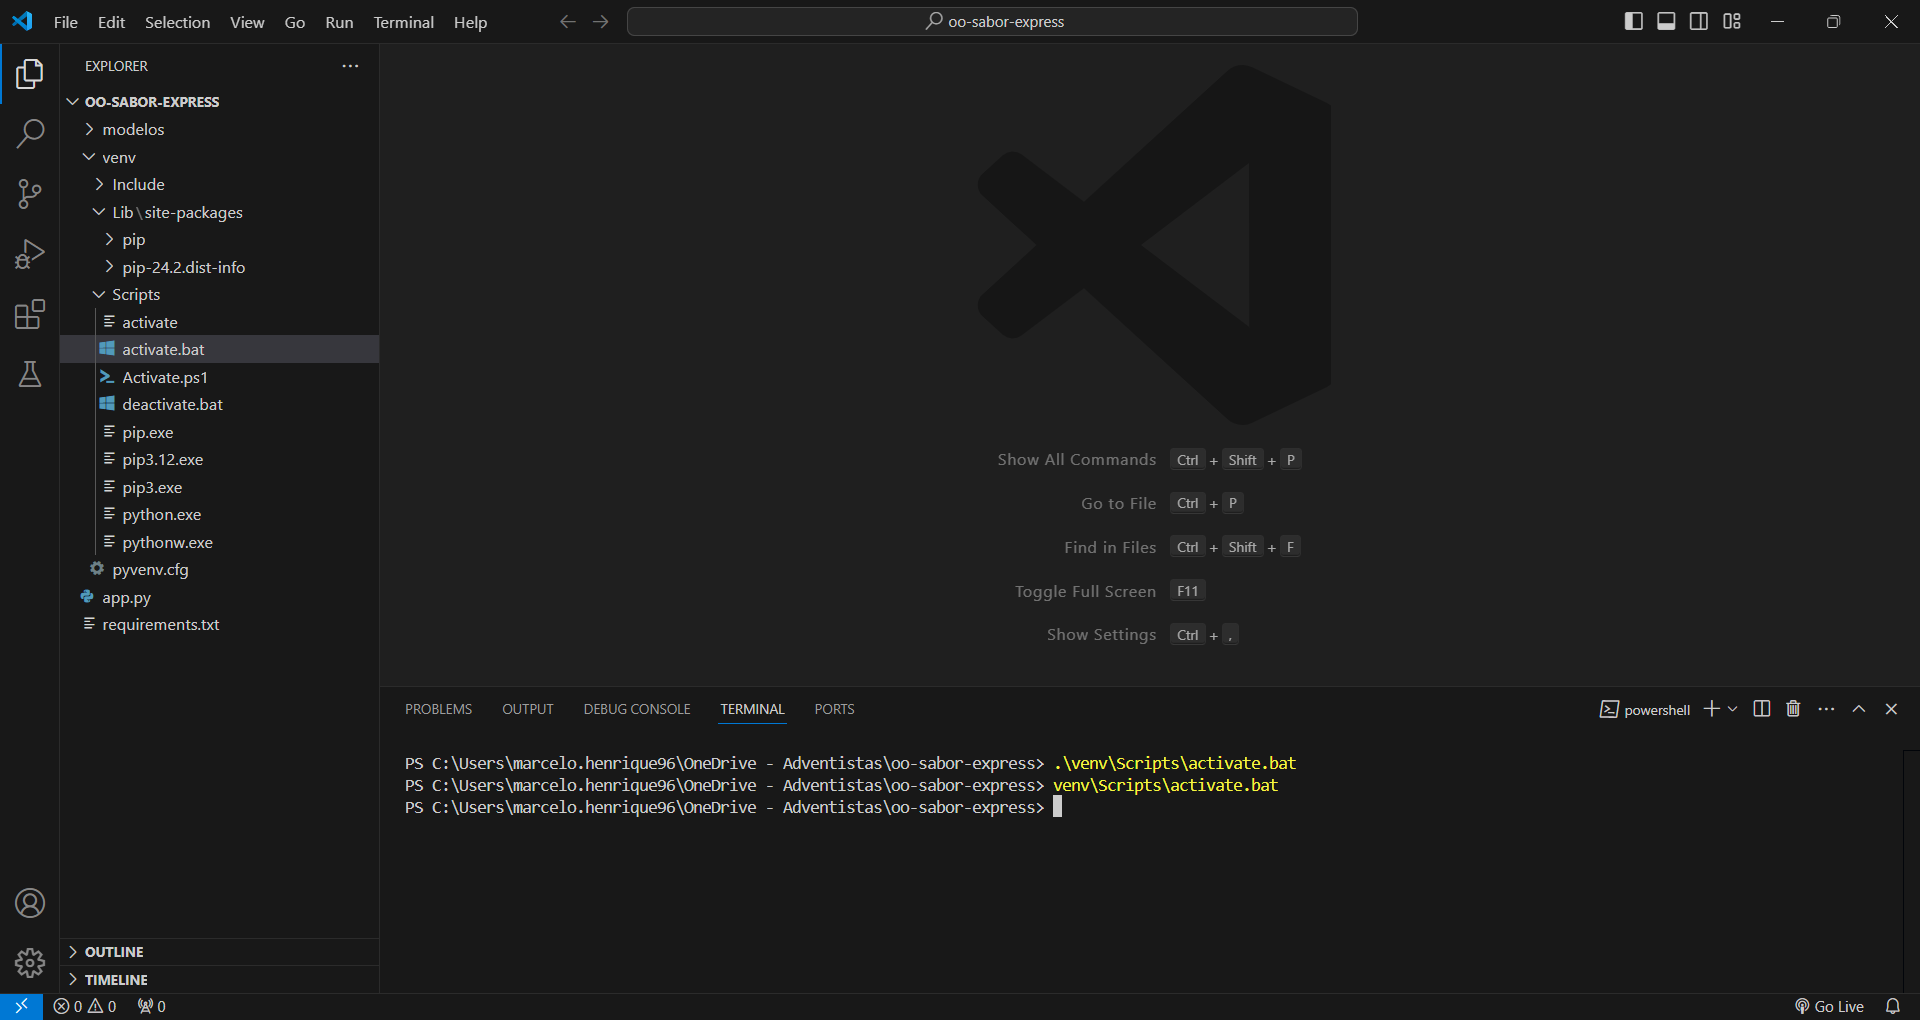Viewport: 1920px width, 1020px height.
Task: Open terminal panel more actions ellipsis
Action: pos(1826,709)
